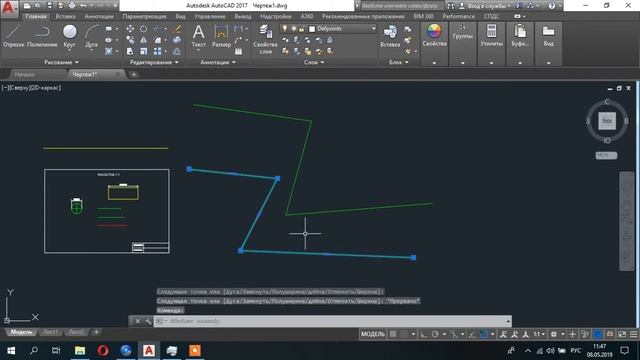The height and width of the screenshot is (360, 640).
Task: Click the Explode tool icon
Action: (x=177, y=40)
